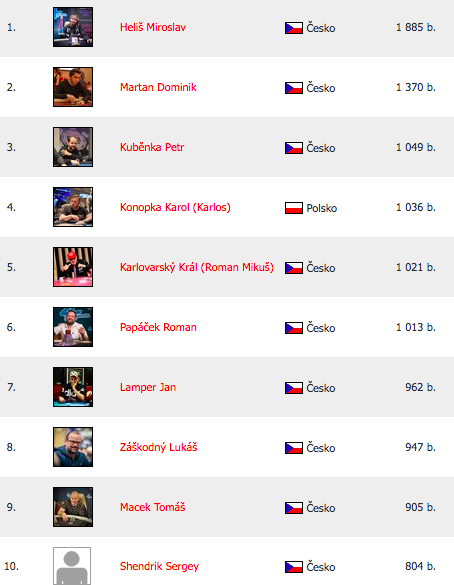
Task: Click Polish flag icon next to Polsko
Action: (x=294, y=208)
